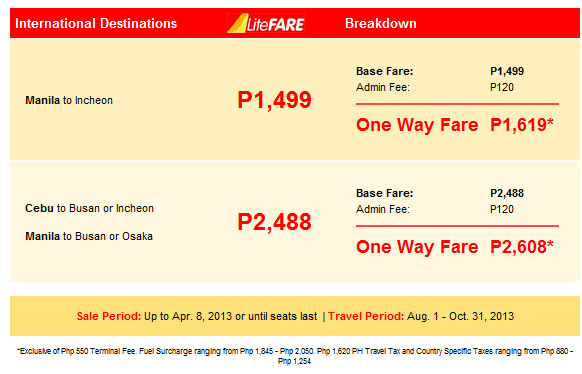Click One Way Fare P2,608 total
The image size is (582, 374).
pos(455,247)
